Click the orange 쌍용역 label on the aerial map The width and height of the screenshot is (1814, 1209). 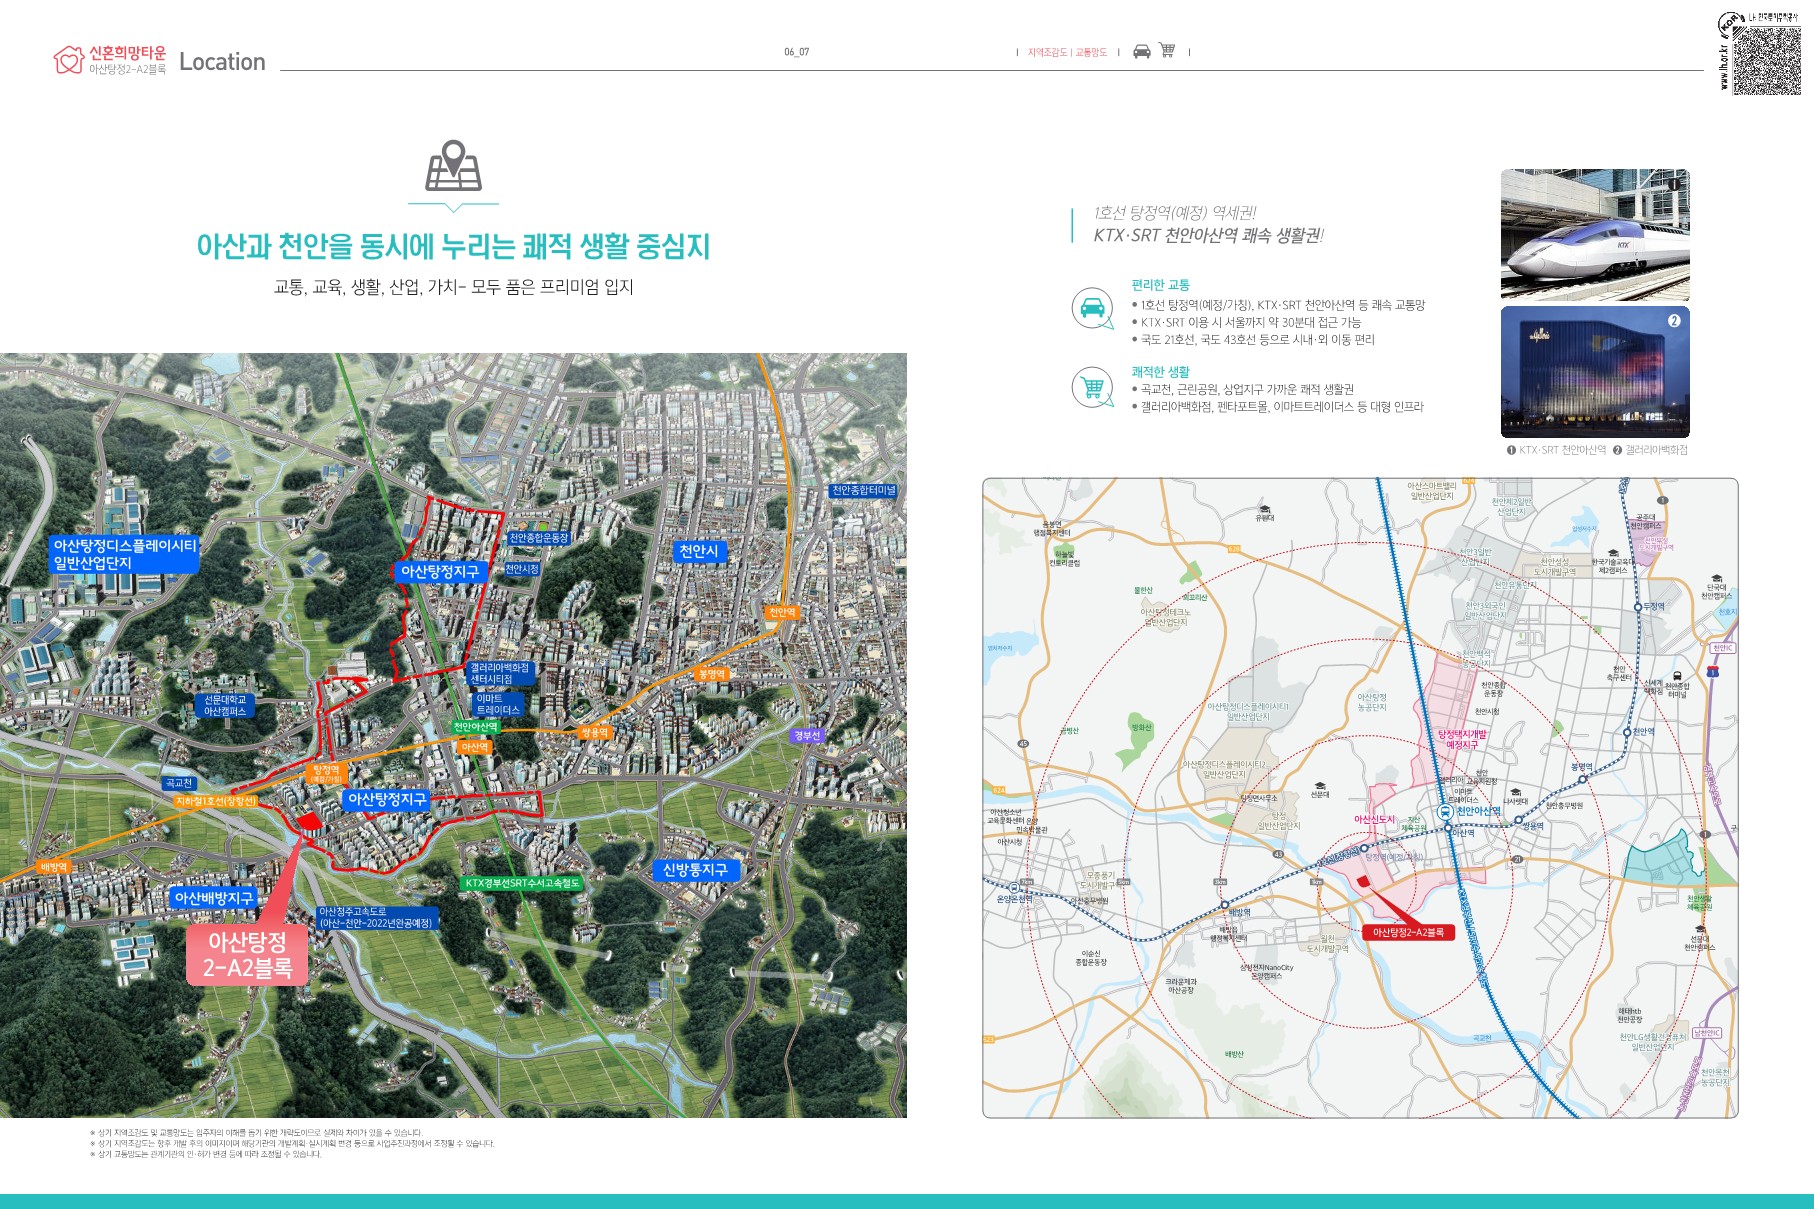pyautogui.click(x=594, y=732)
